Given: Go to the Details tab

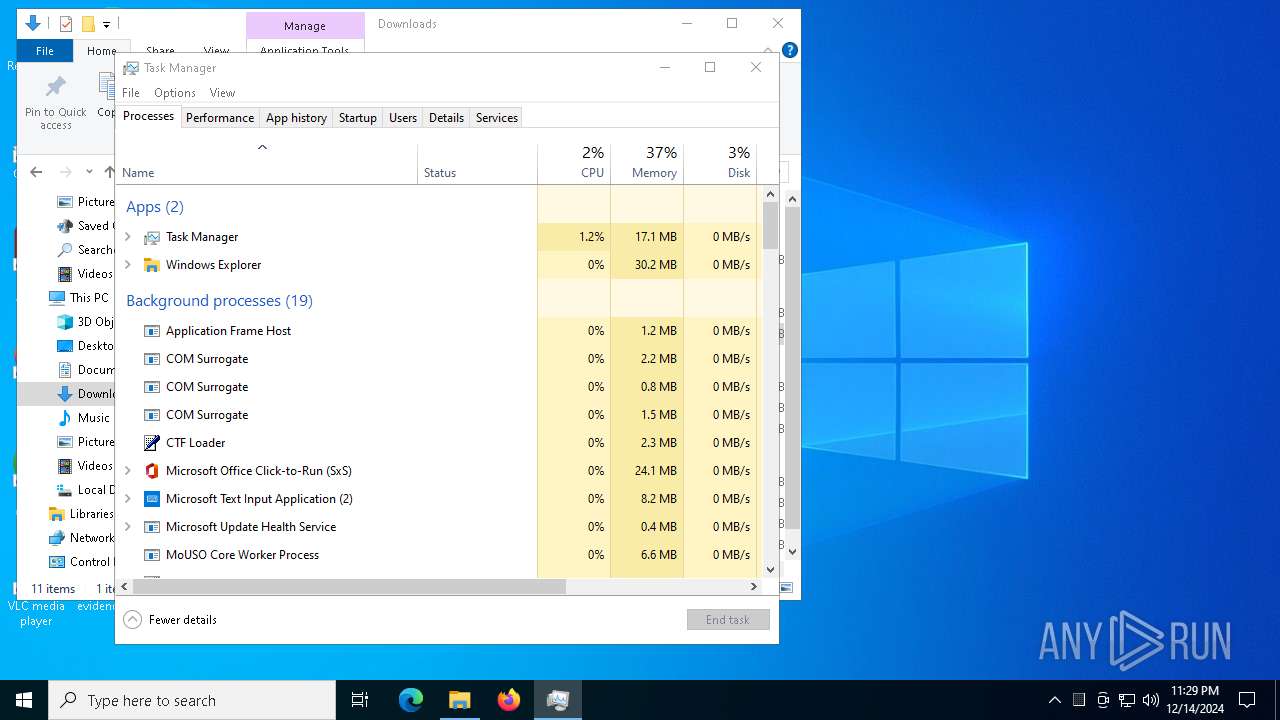Looking at the screenshot, I should [x=446, y=117].
